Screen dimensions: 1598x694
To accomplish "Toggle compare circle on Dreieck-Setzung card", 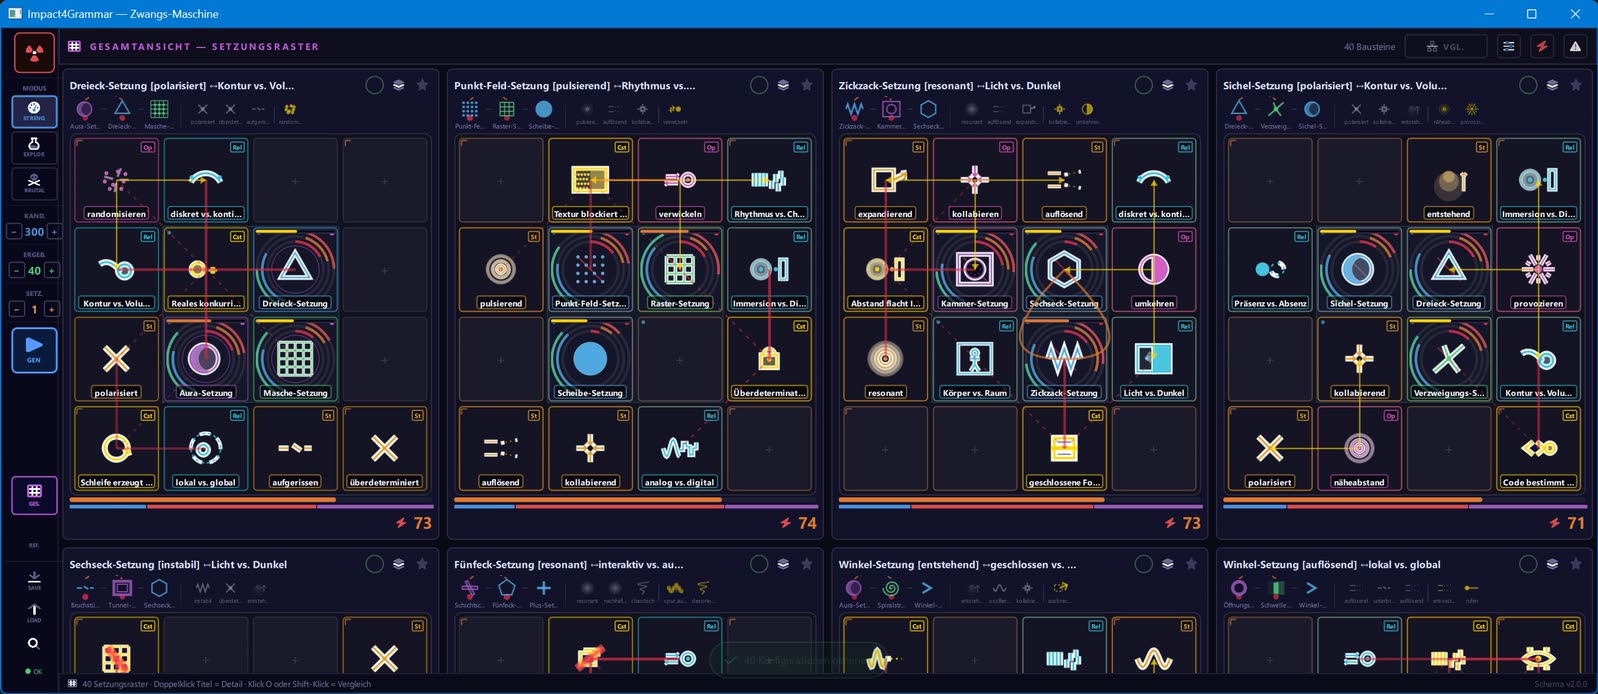I will coord(374,85).
